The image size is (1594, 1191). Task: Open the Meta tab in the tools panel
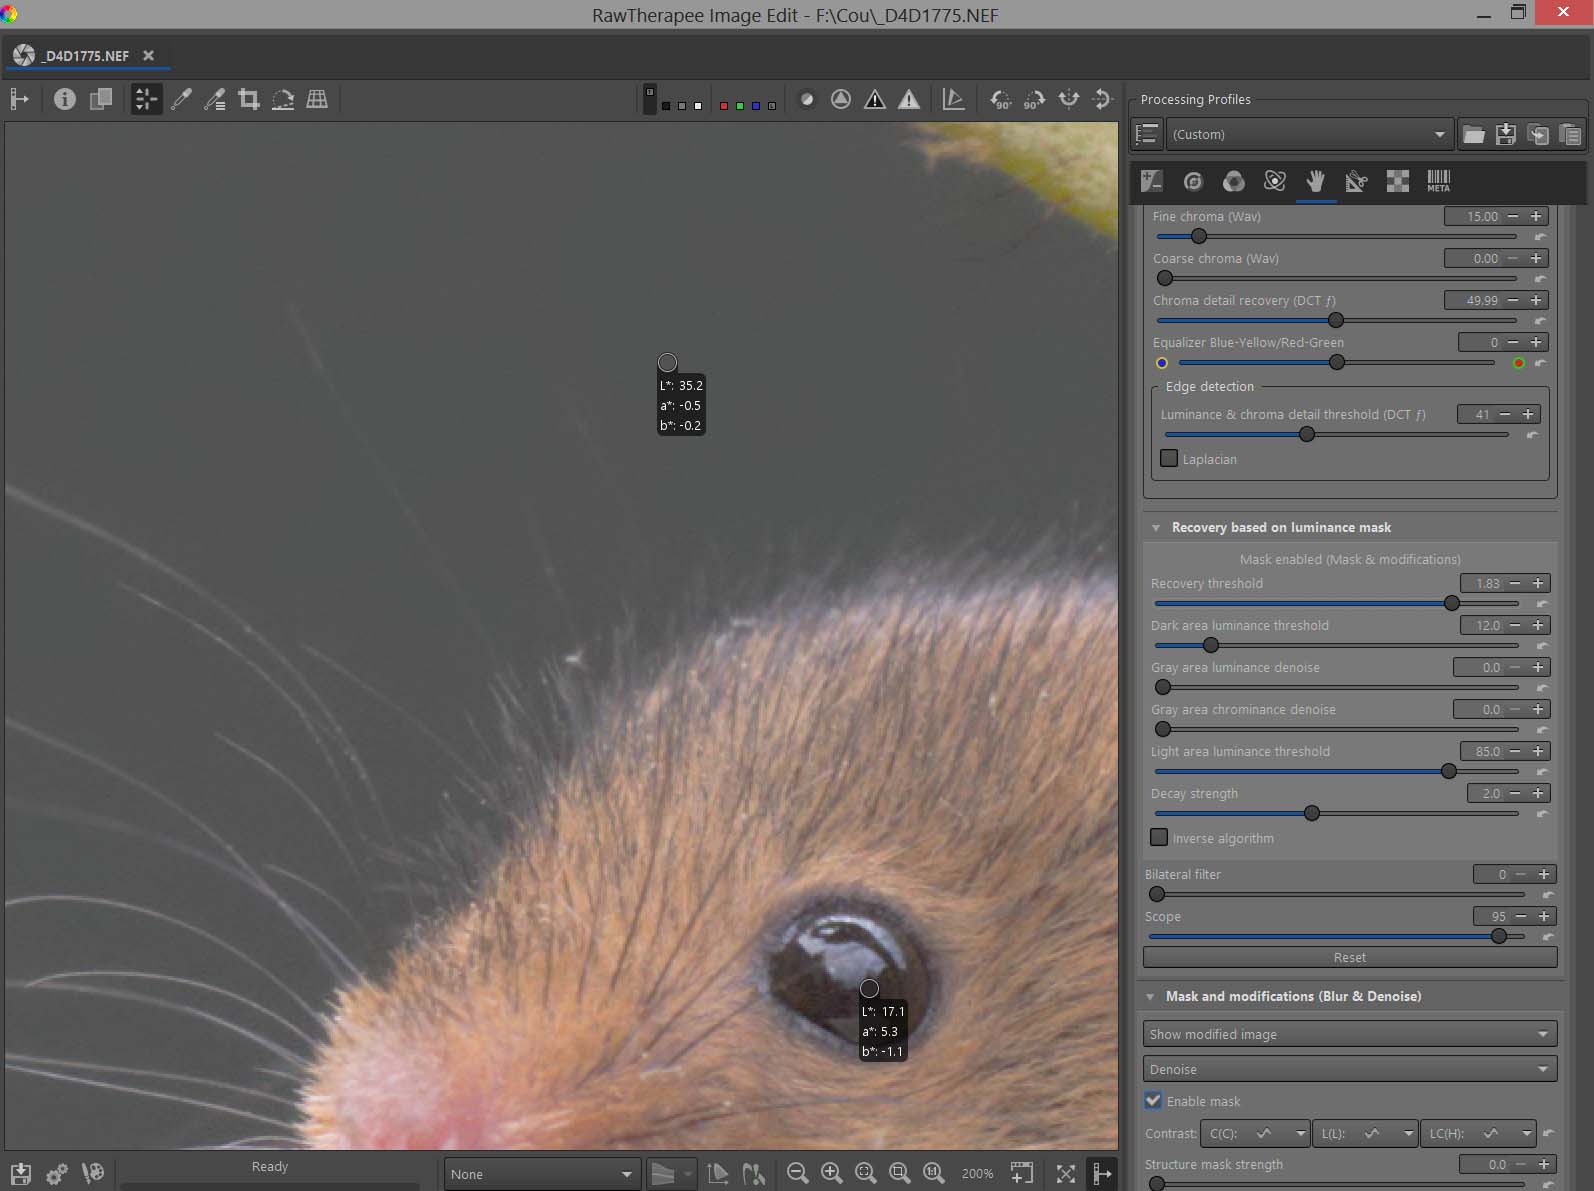tap(1438, 181)
